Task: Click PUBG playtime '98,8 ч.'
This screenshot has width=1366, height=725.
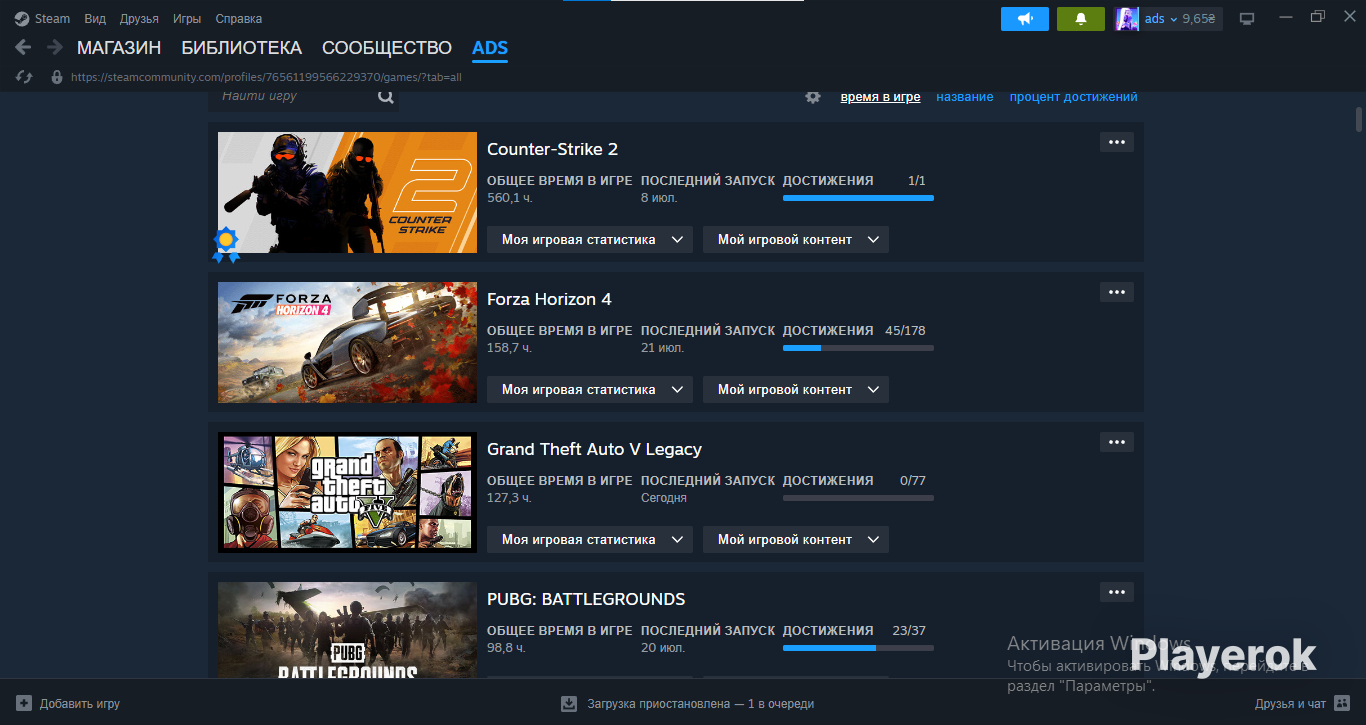Action: click(506, 648)
